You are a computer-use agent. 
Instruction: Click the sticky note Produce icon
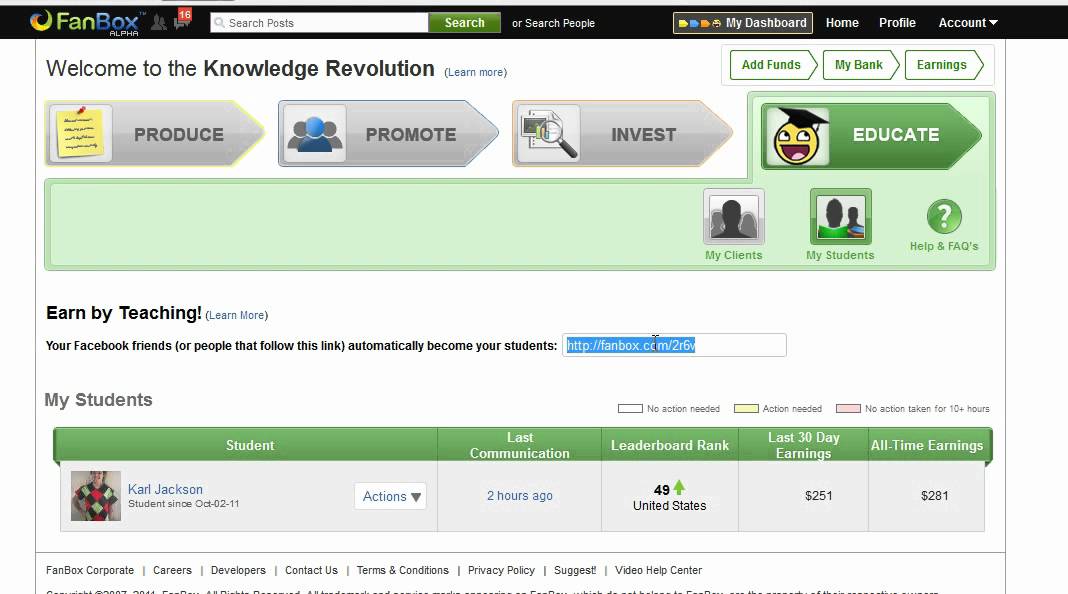click(x=80, y=133)
